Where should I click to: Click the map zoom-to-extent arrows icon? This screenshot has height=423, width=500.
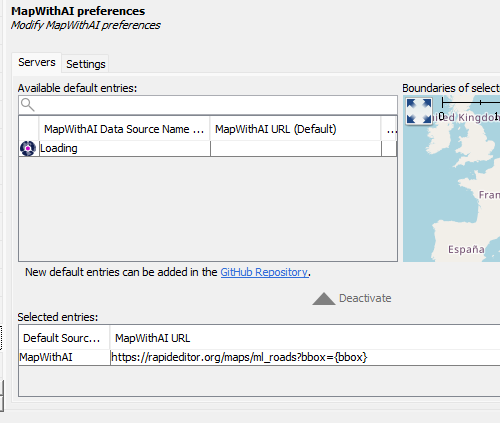click(419, 111)
